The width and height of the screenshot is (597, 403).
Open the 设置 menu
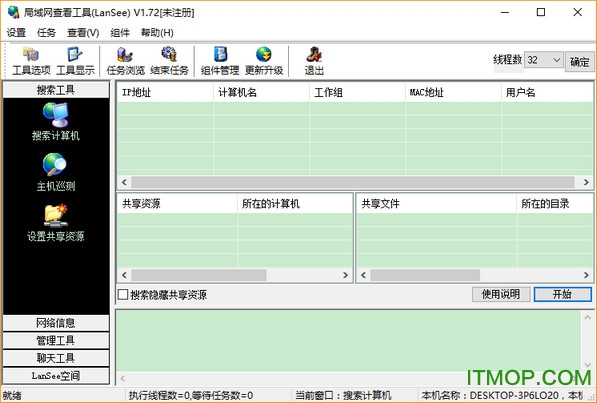click(x=16, y=33)
